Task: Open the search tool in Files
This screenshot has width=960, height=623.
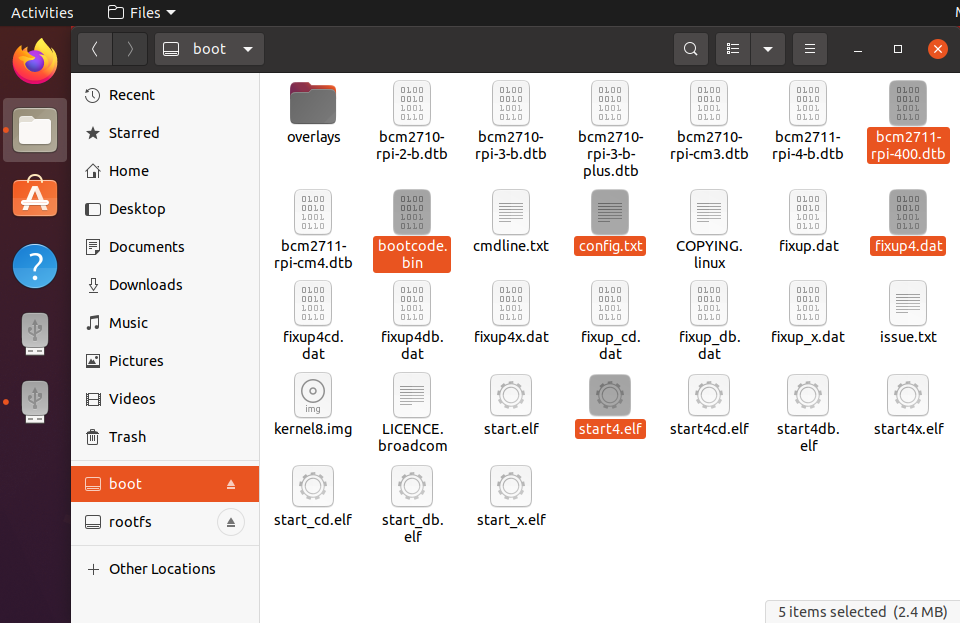Action: tap(691, 49)
